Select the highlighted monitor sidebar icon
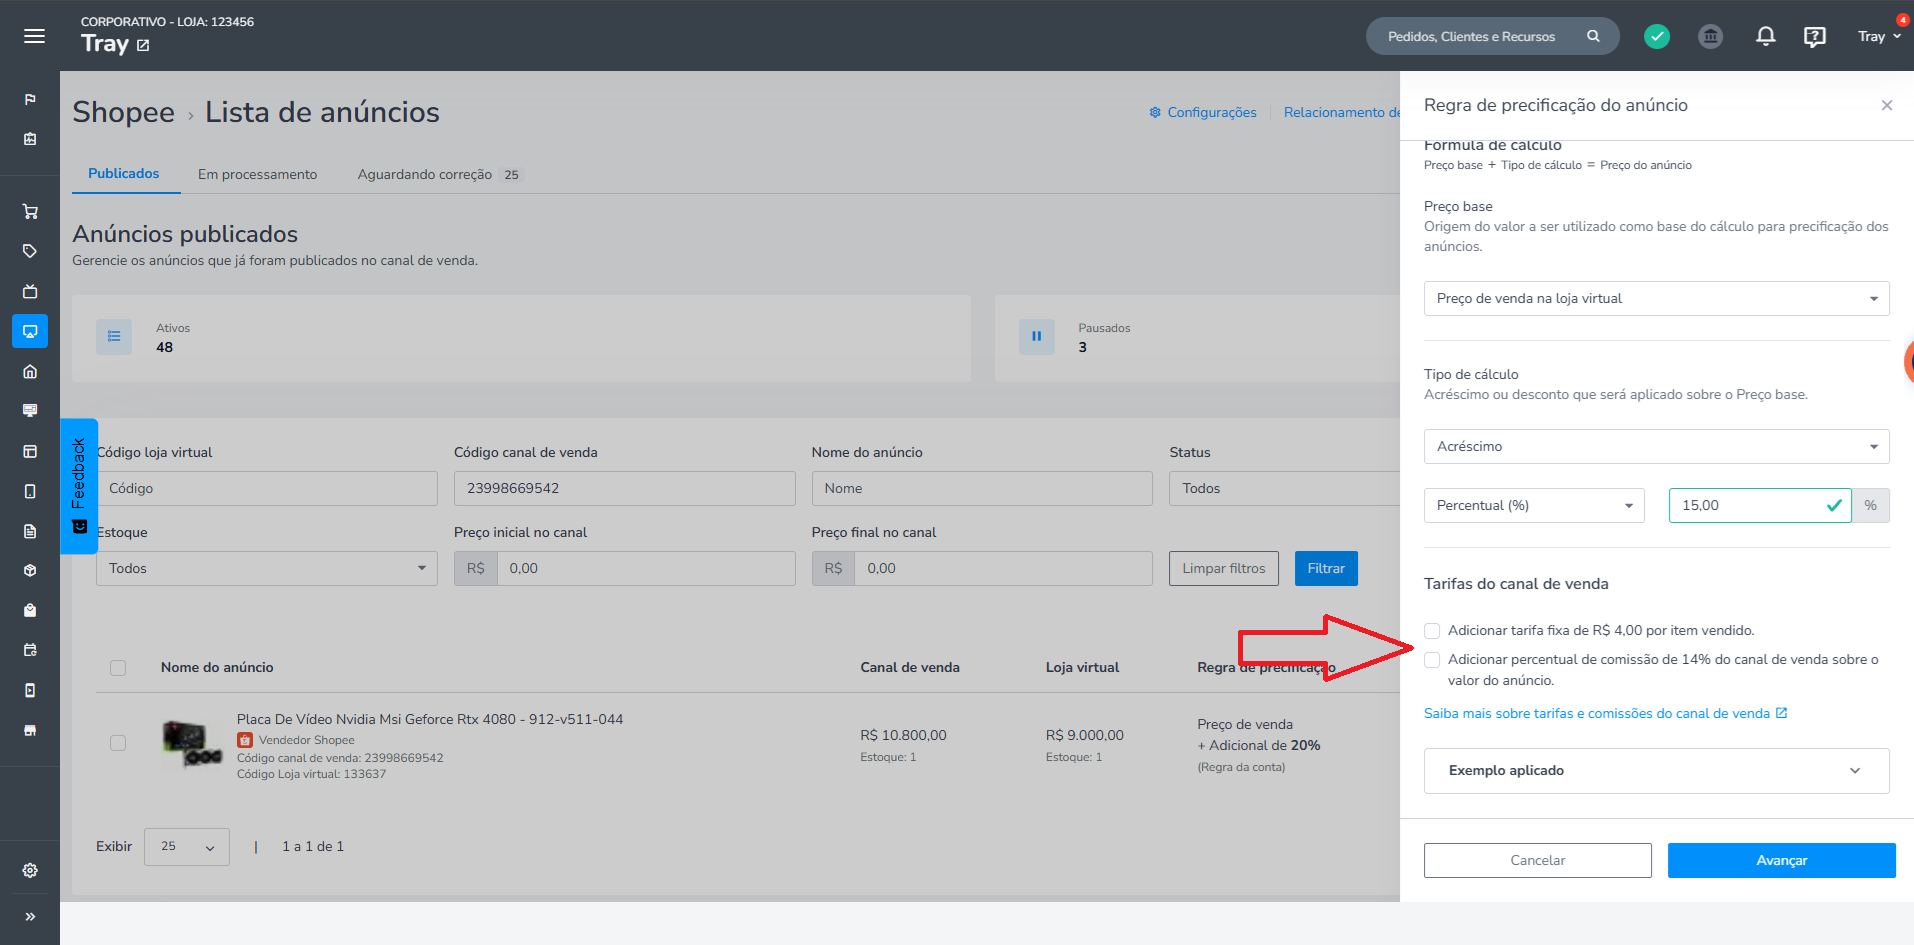Viewport: 1914px width, 945px height. pyautogui.click(x=30, y=331)
